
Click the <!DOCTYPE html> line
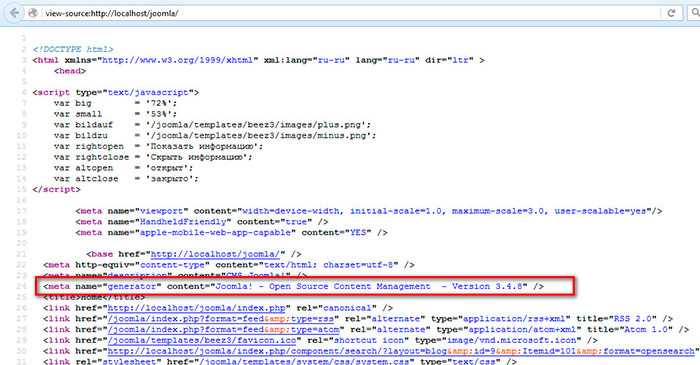tap(73, 49)
